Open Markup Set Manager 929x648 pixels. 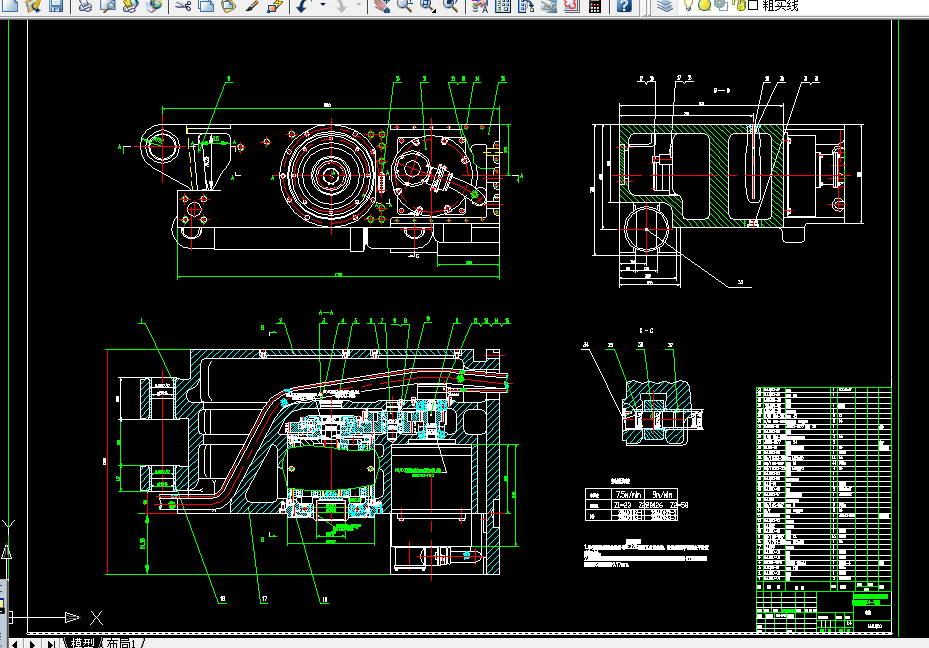[x=571, y=6]
